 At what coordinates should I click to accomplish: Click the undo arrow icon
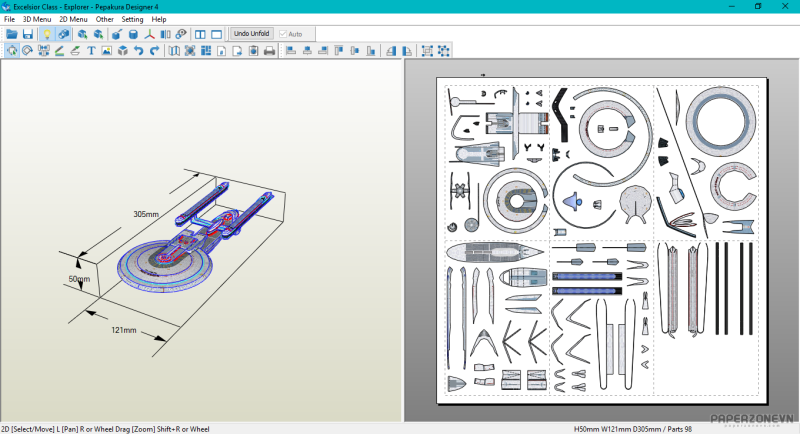point(138,51)
